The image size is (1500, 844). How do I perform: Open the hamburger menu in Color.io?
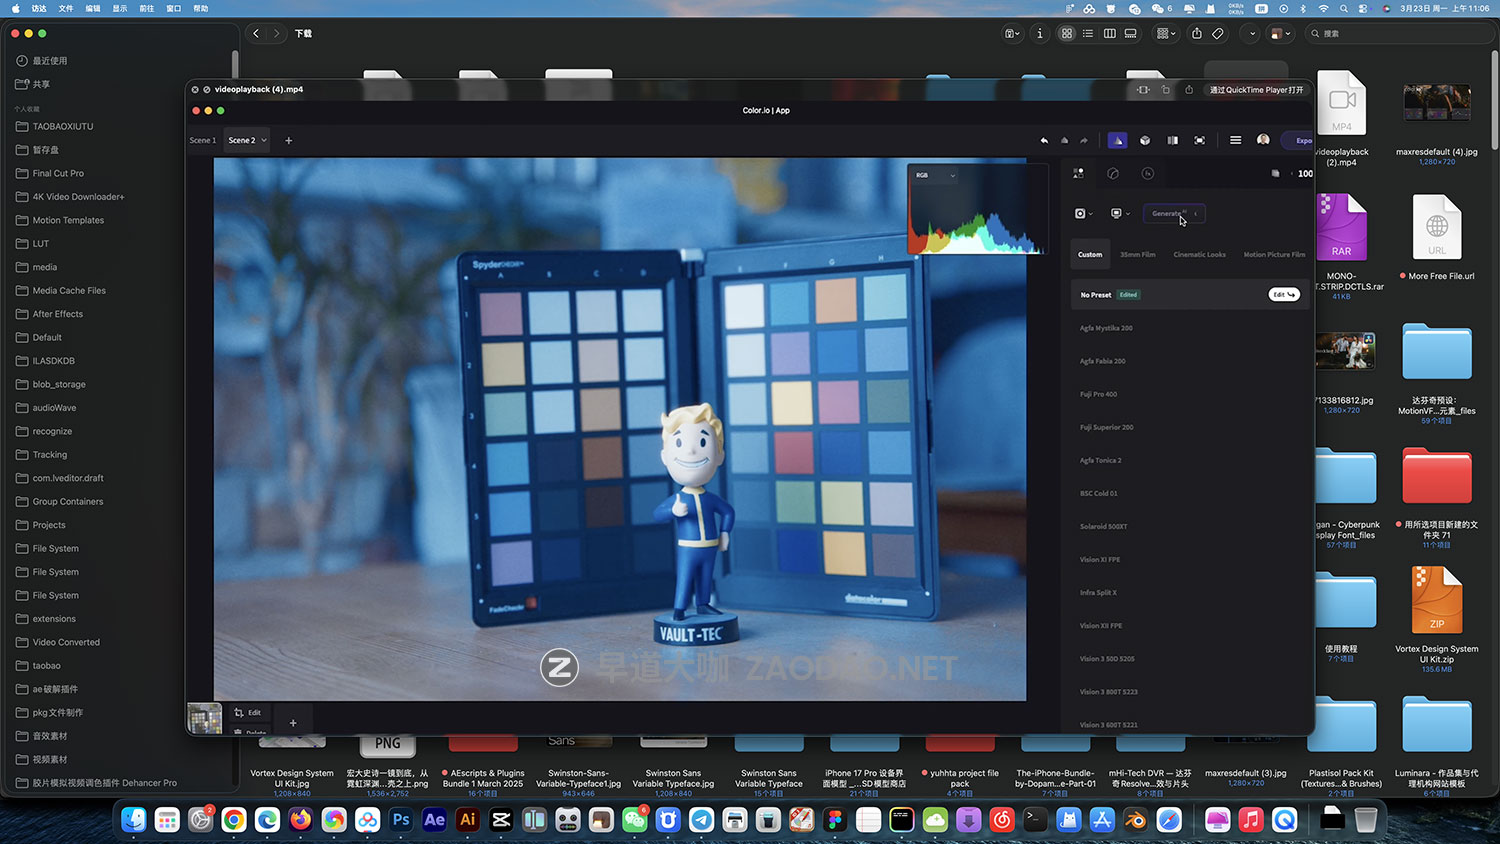pos(1235,140)
